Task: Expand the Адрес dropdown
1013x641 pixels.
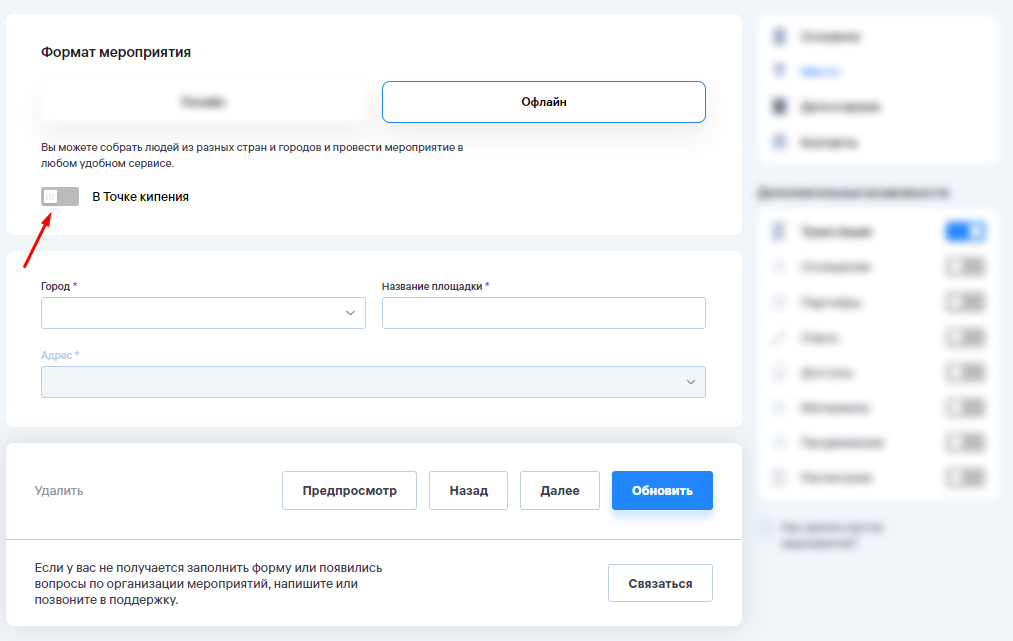Action: click(373, 382)
